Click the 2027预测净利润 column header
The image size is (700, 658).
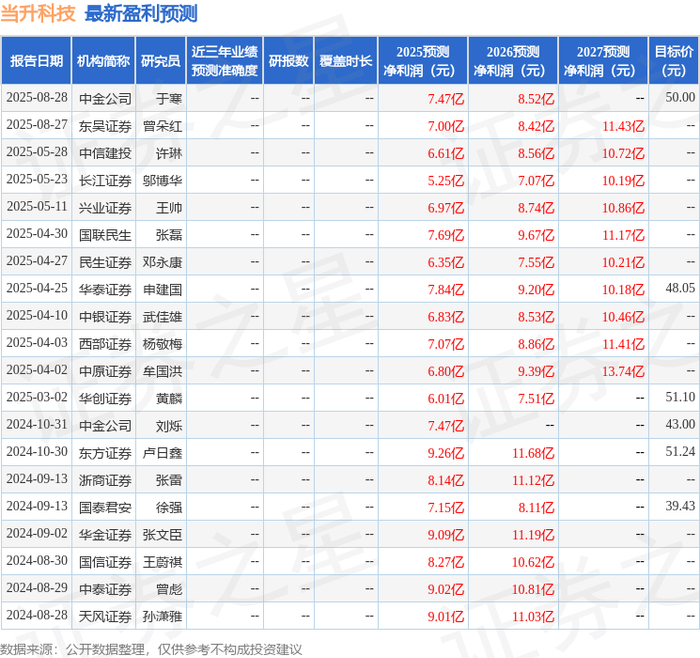tap(603, 61)
